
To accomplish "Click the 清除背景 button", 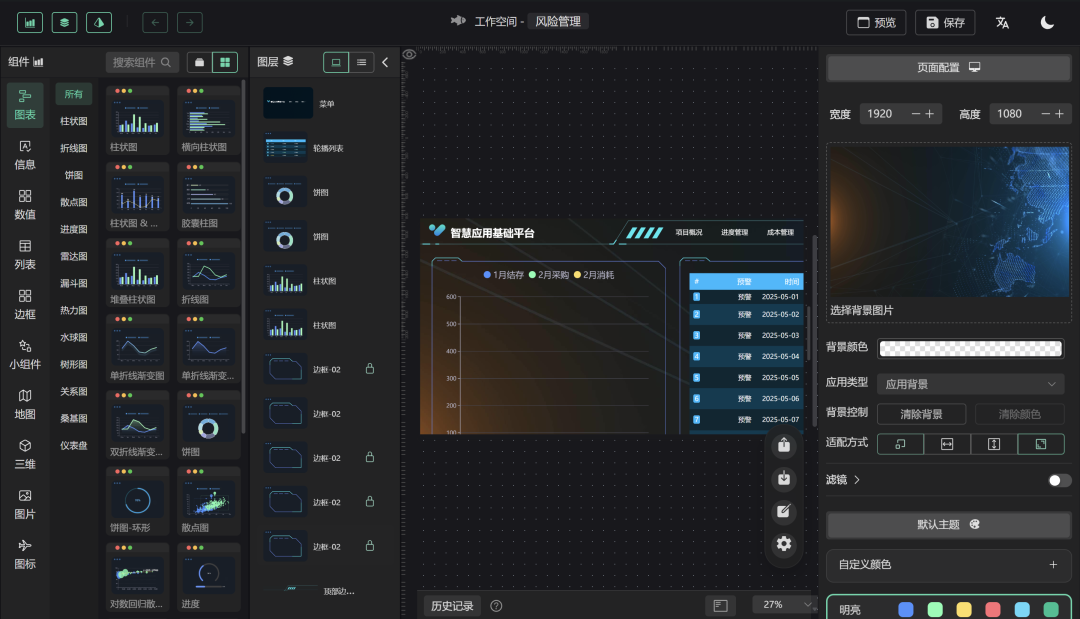I will [922, 414].
